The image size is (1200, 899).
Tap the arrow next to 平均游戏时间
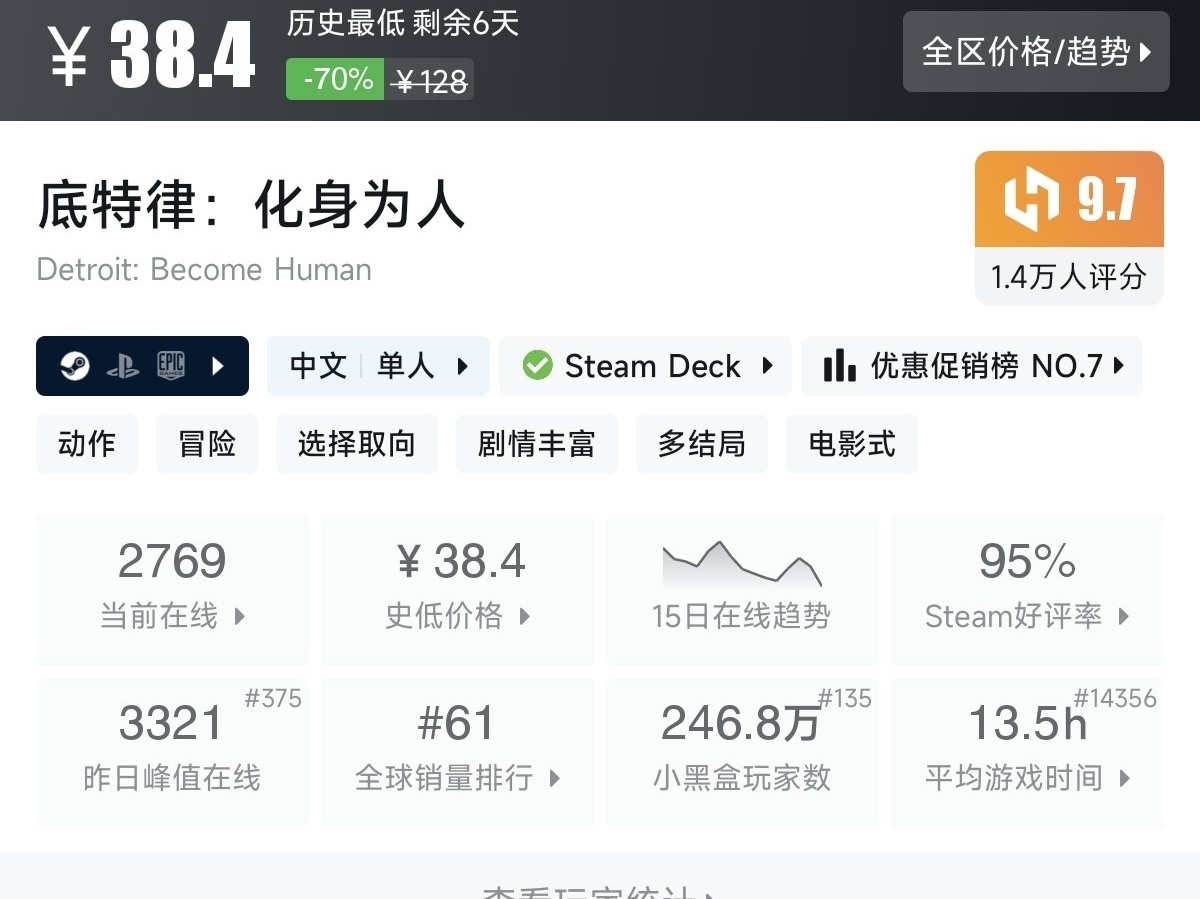point(1123,778)
